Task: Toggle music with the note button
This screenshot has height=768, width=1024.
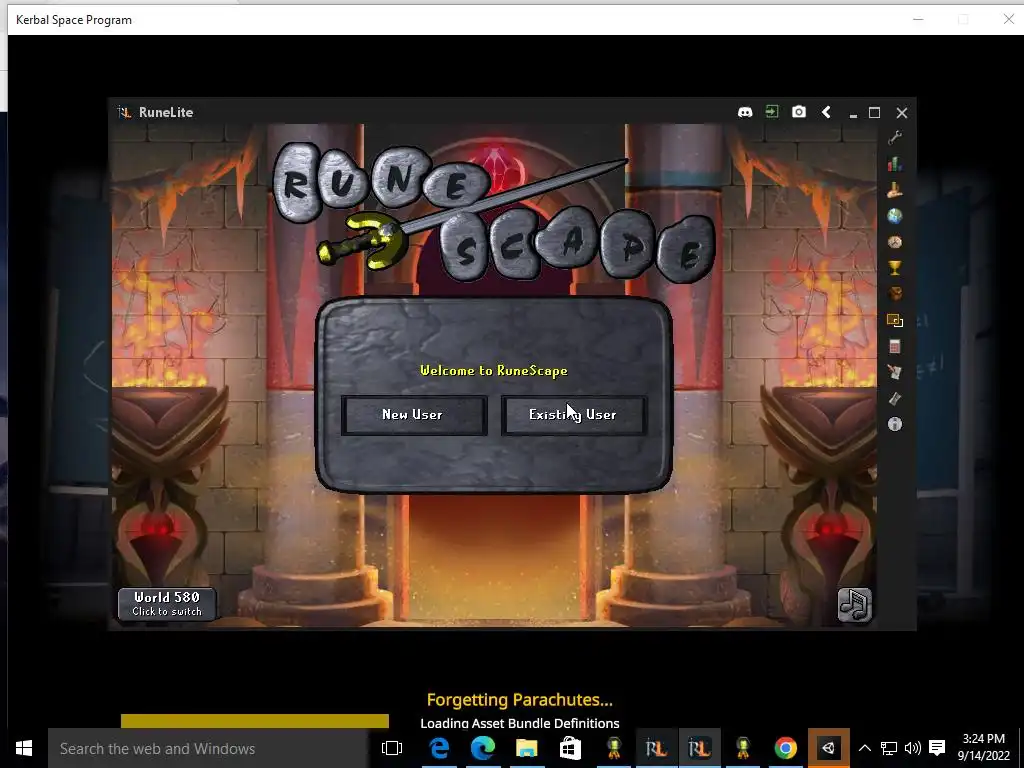Action: 855,605
